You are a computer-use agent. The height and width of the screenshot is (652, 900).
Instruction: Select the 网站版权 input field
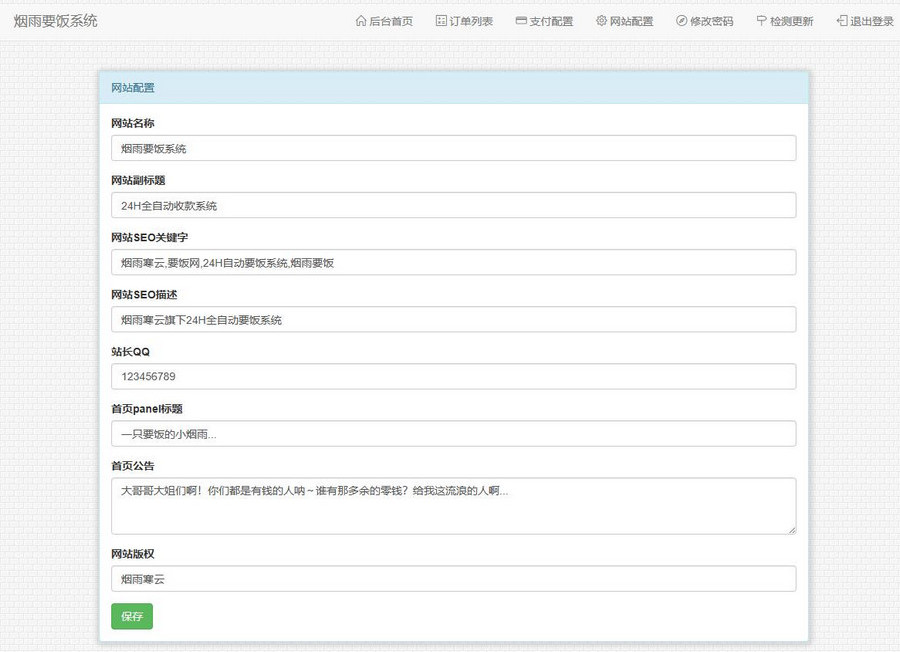click(x=453, y=578)
